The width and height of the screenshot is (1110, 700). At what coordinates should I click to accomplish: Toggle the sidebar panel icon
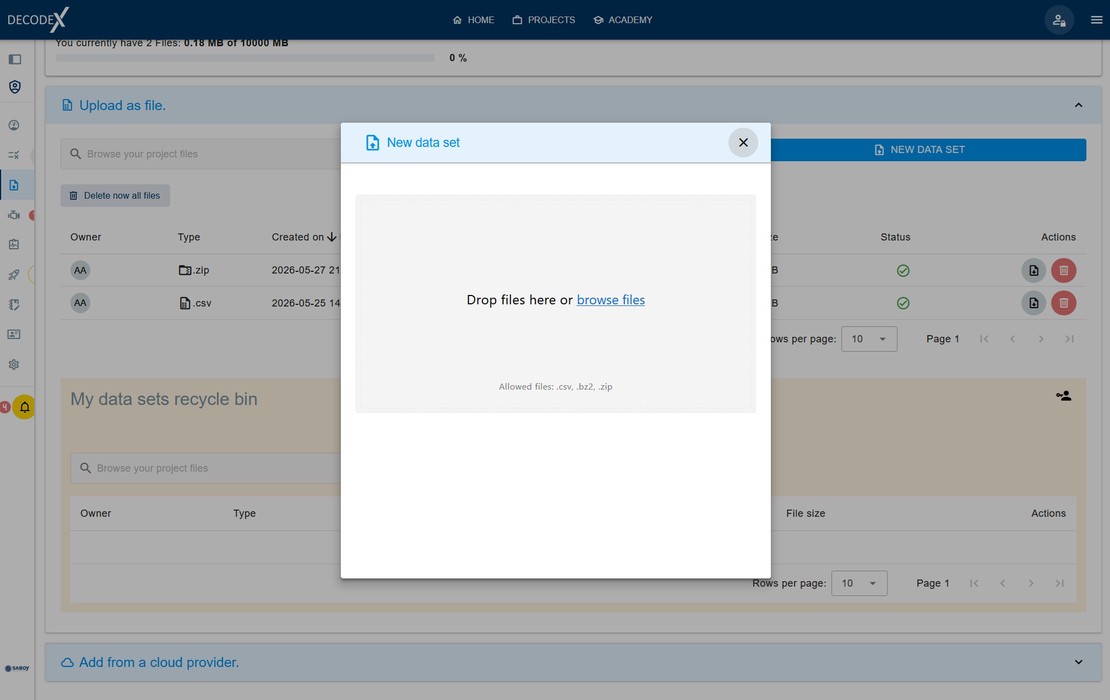[14, 59]
